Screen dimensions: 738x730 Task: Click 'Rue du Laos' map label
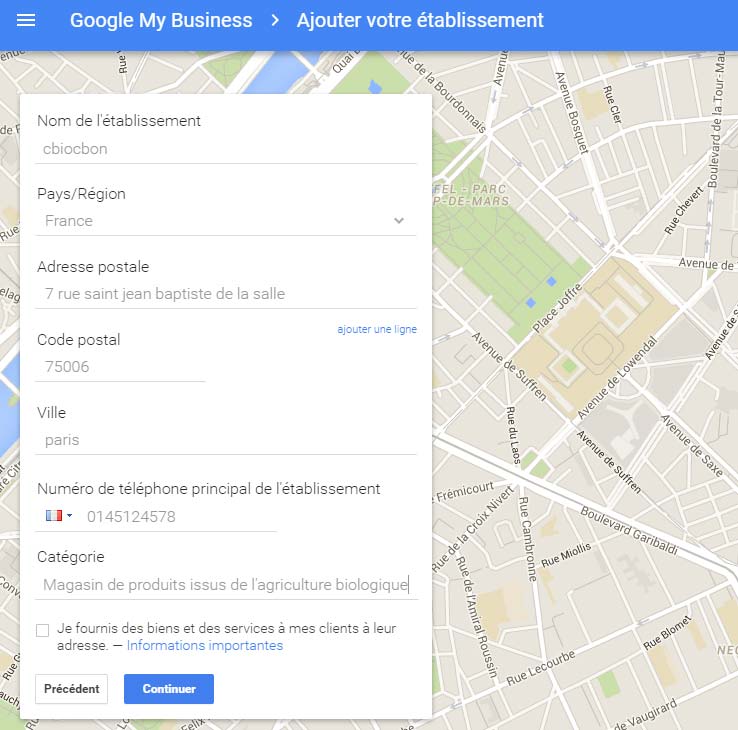(513, 435)
